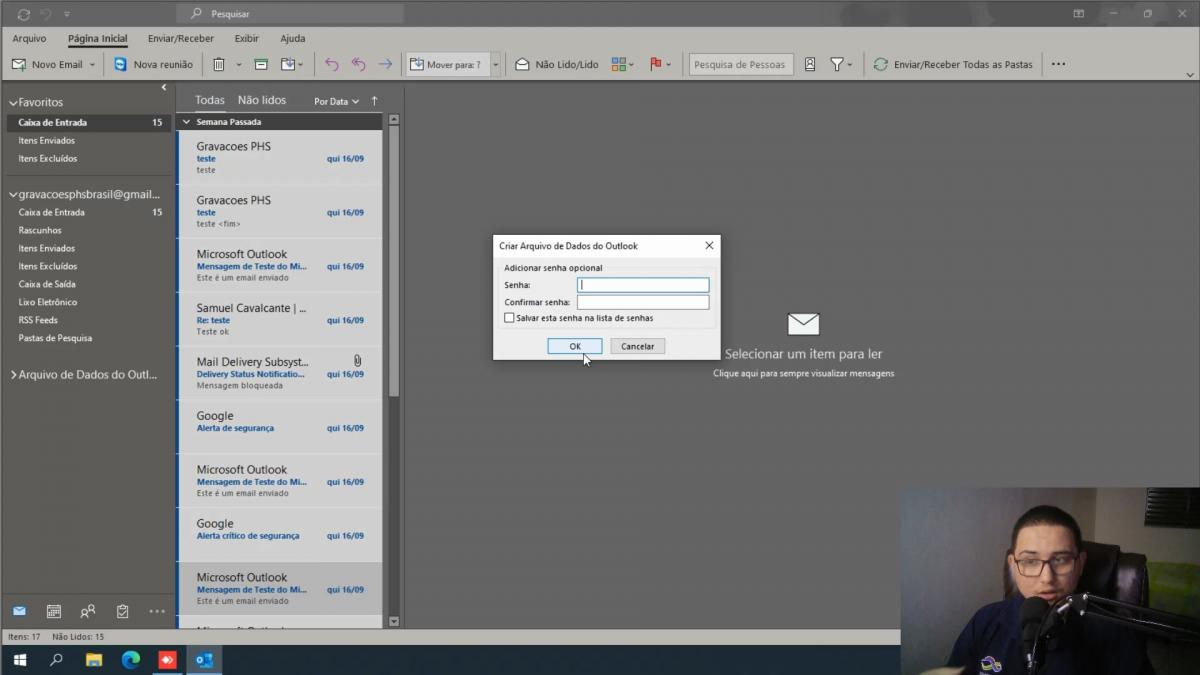The height and width of the screenshot is (675, 1200).
Task: Open the Arquivo menu
Action: tap(29, 38)
